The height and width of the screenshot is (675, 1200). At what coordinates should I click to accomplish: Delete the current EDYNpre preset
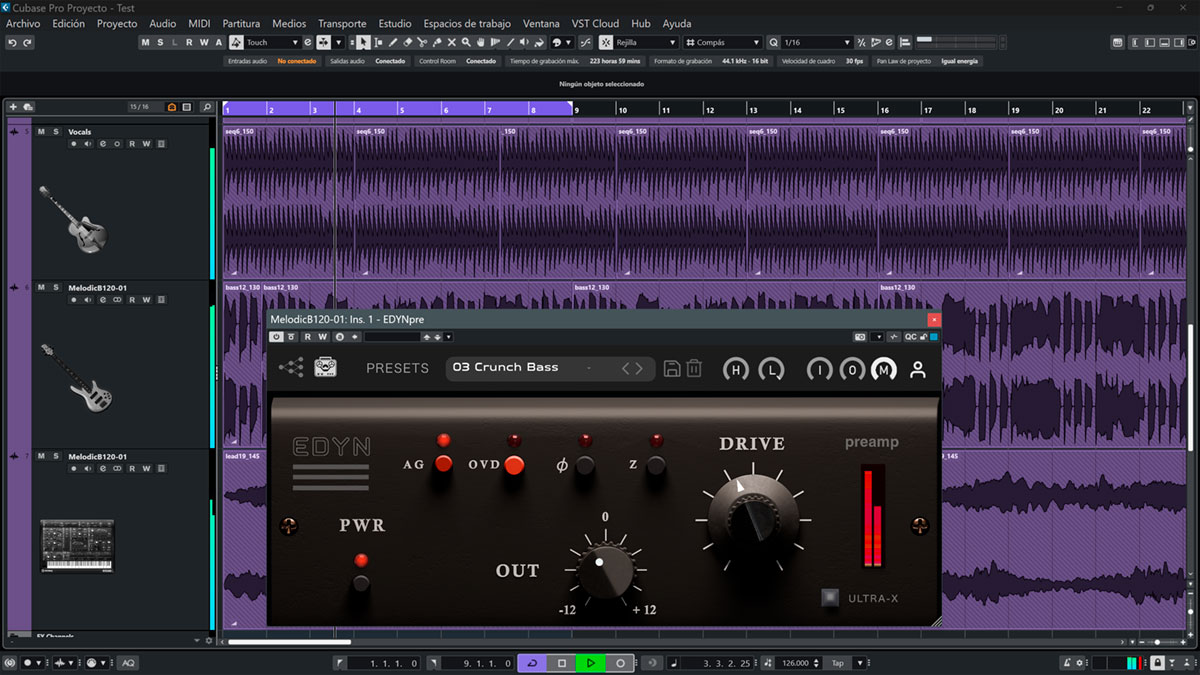pos(694,368)
